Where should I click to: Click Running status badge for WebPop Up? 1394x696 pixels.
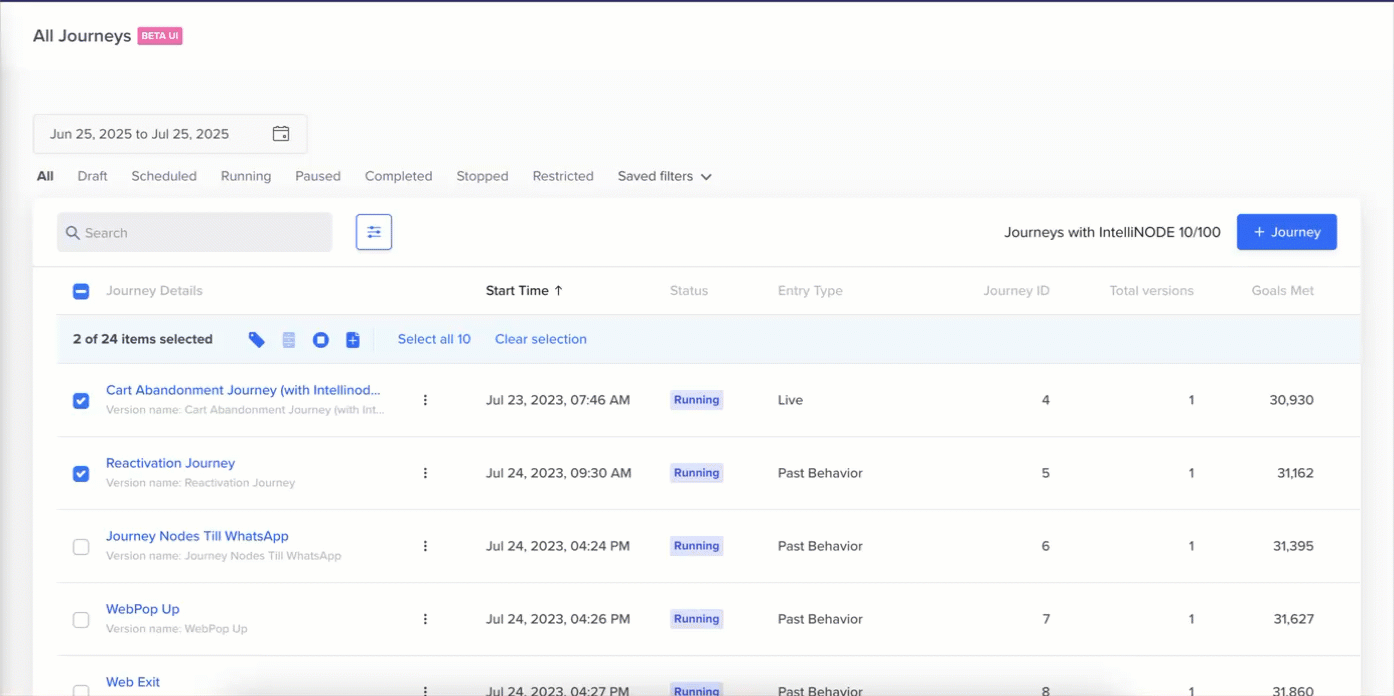click(x=696, y=619)
